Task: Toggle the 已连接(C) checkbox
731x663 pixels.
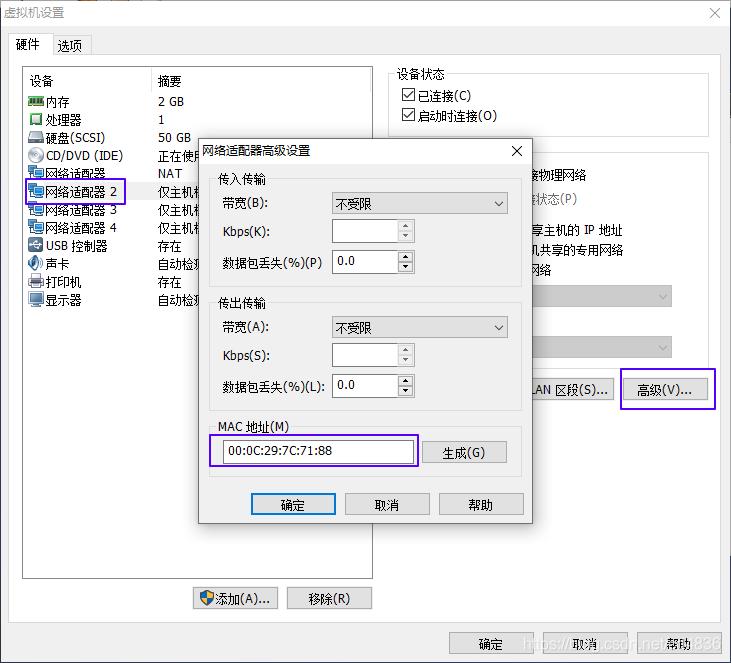Action: (x=408, y=95)
